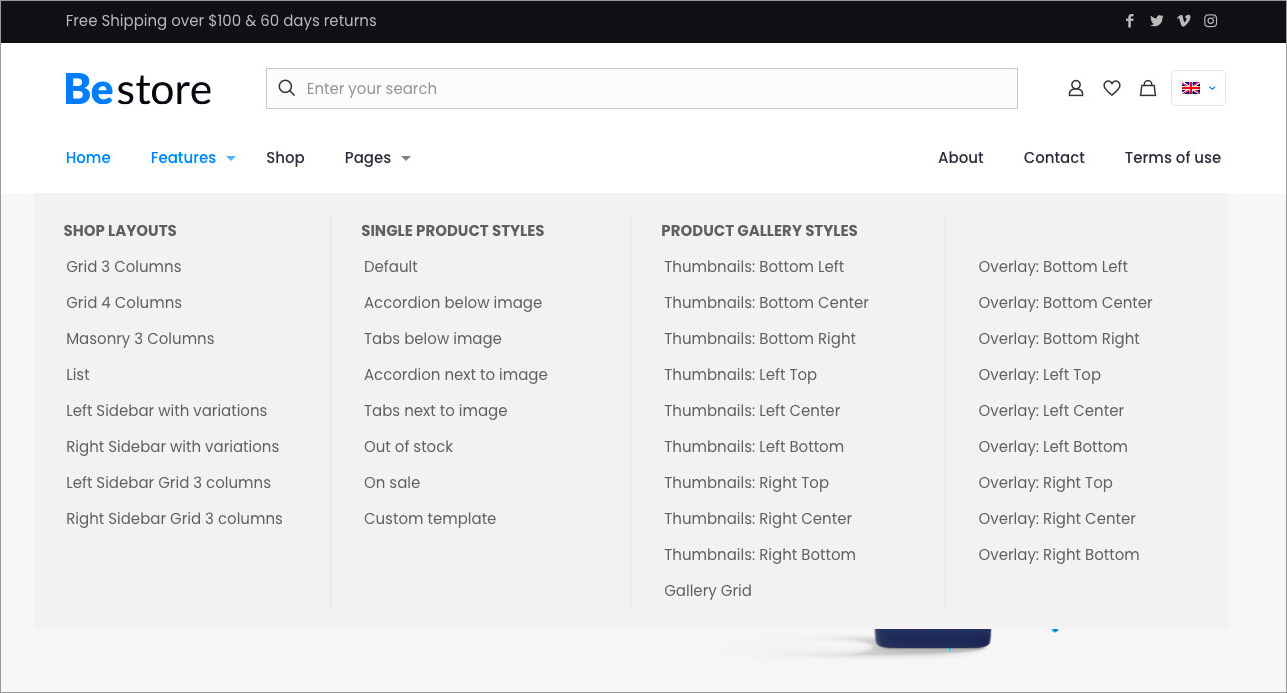The height and width of the screenshot is (693, 1287).
Task: View the wishlist heart icon
Action: [x=1112, y=88]
